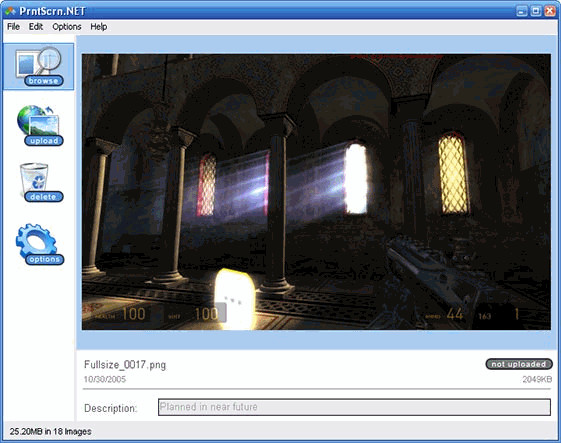Click the 2049KB file size text
The width and height of the screenshot is (561, 443).
[537, 379]
